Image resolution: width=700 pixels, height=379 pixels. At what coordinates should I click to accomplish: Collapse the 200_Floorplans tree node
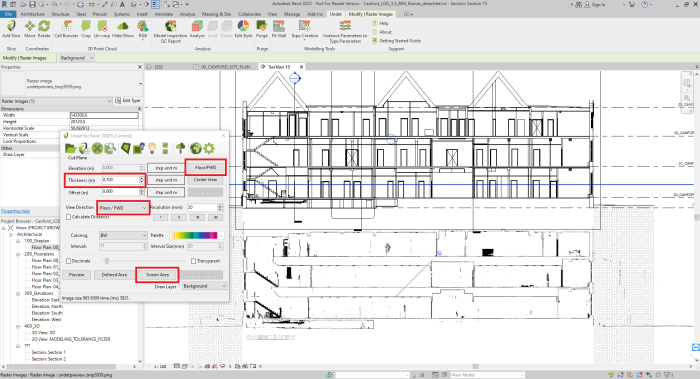tap(18, 254)
